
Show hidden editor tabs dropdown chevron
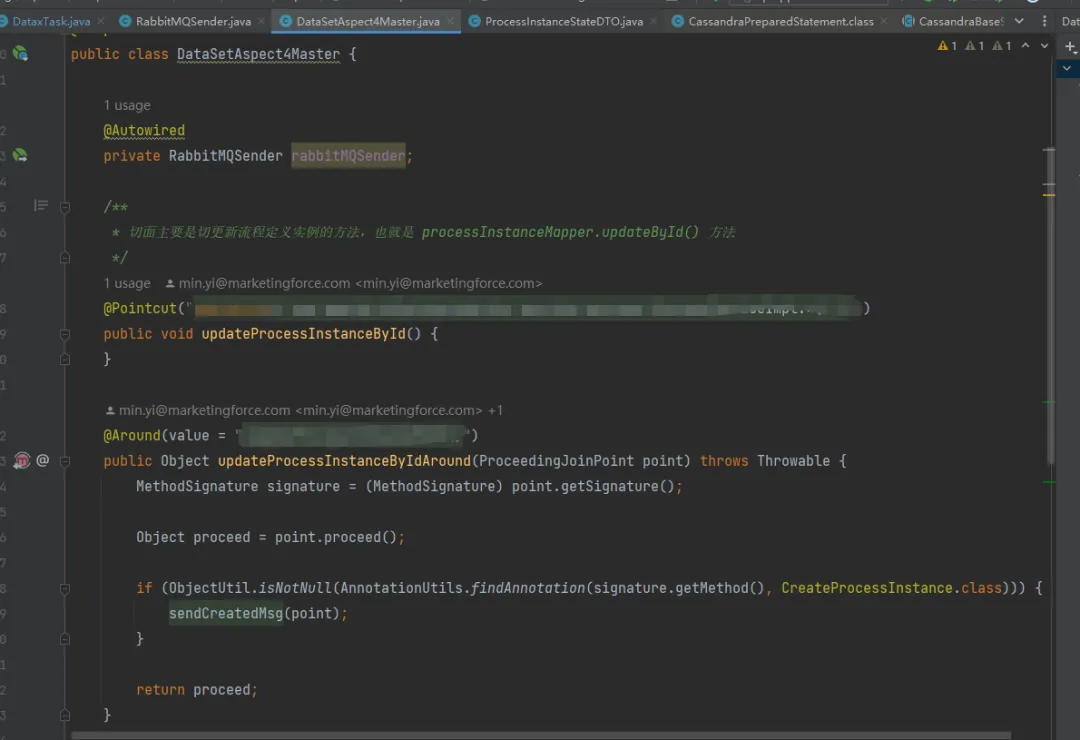click(1019, 21)
